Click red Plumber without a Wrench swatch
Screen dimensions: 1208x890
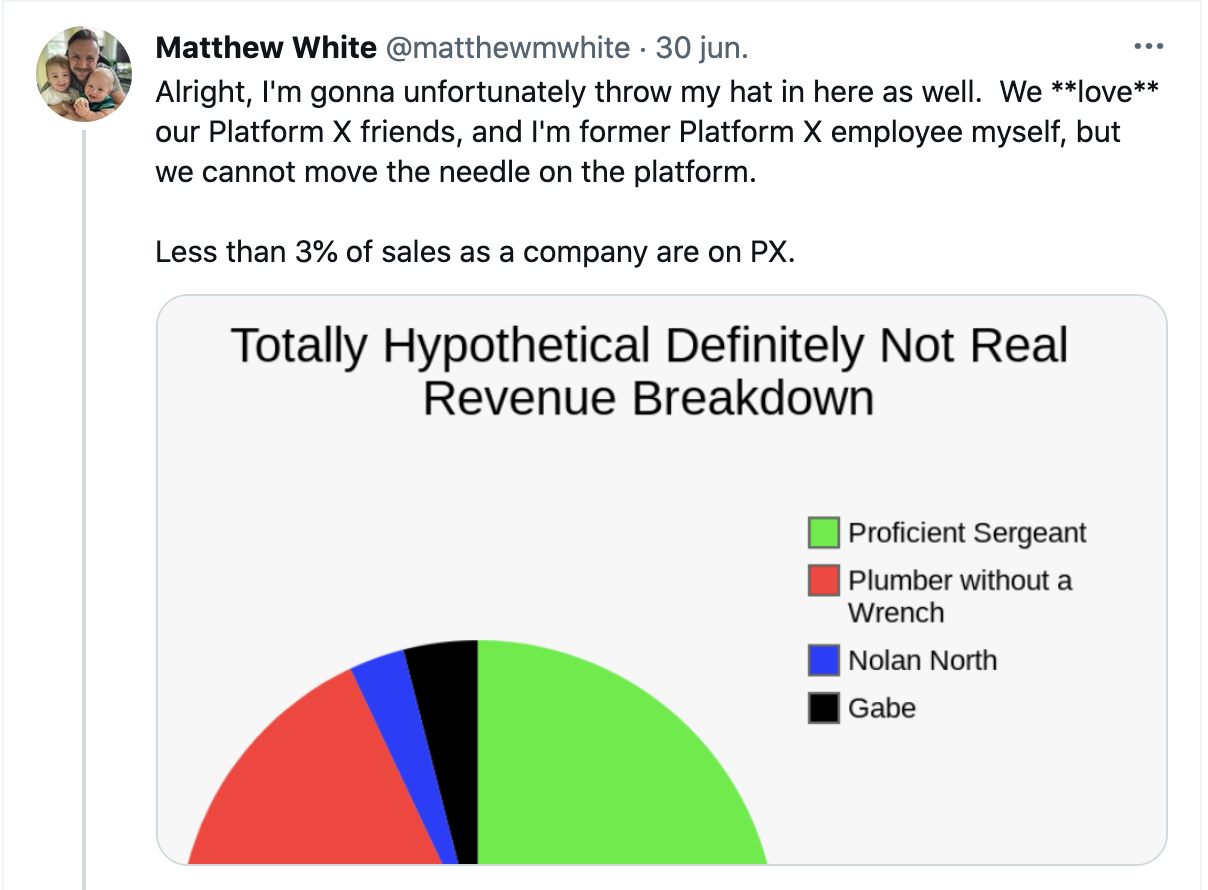tap(823, 581)
